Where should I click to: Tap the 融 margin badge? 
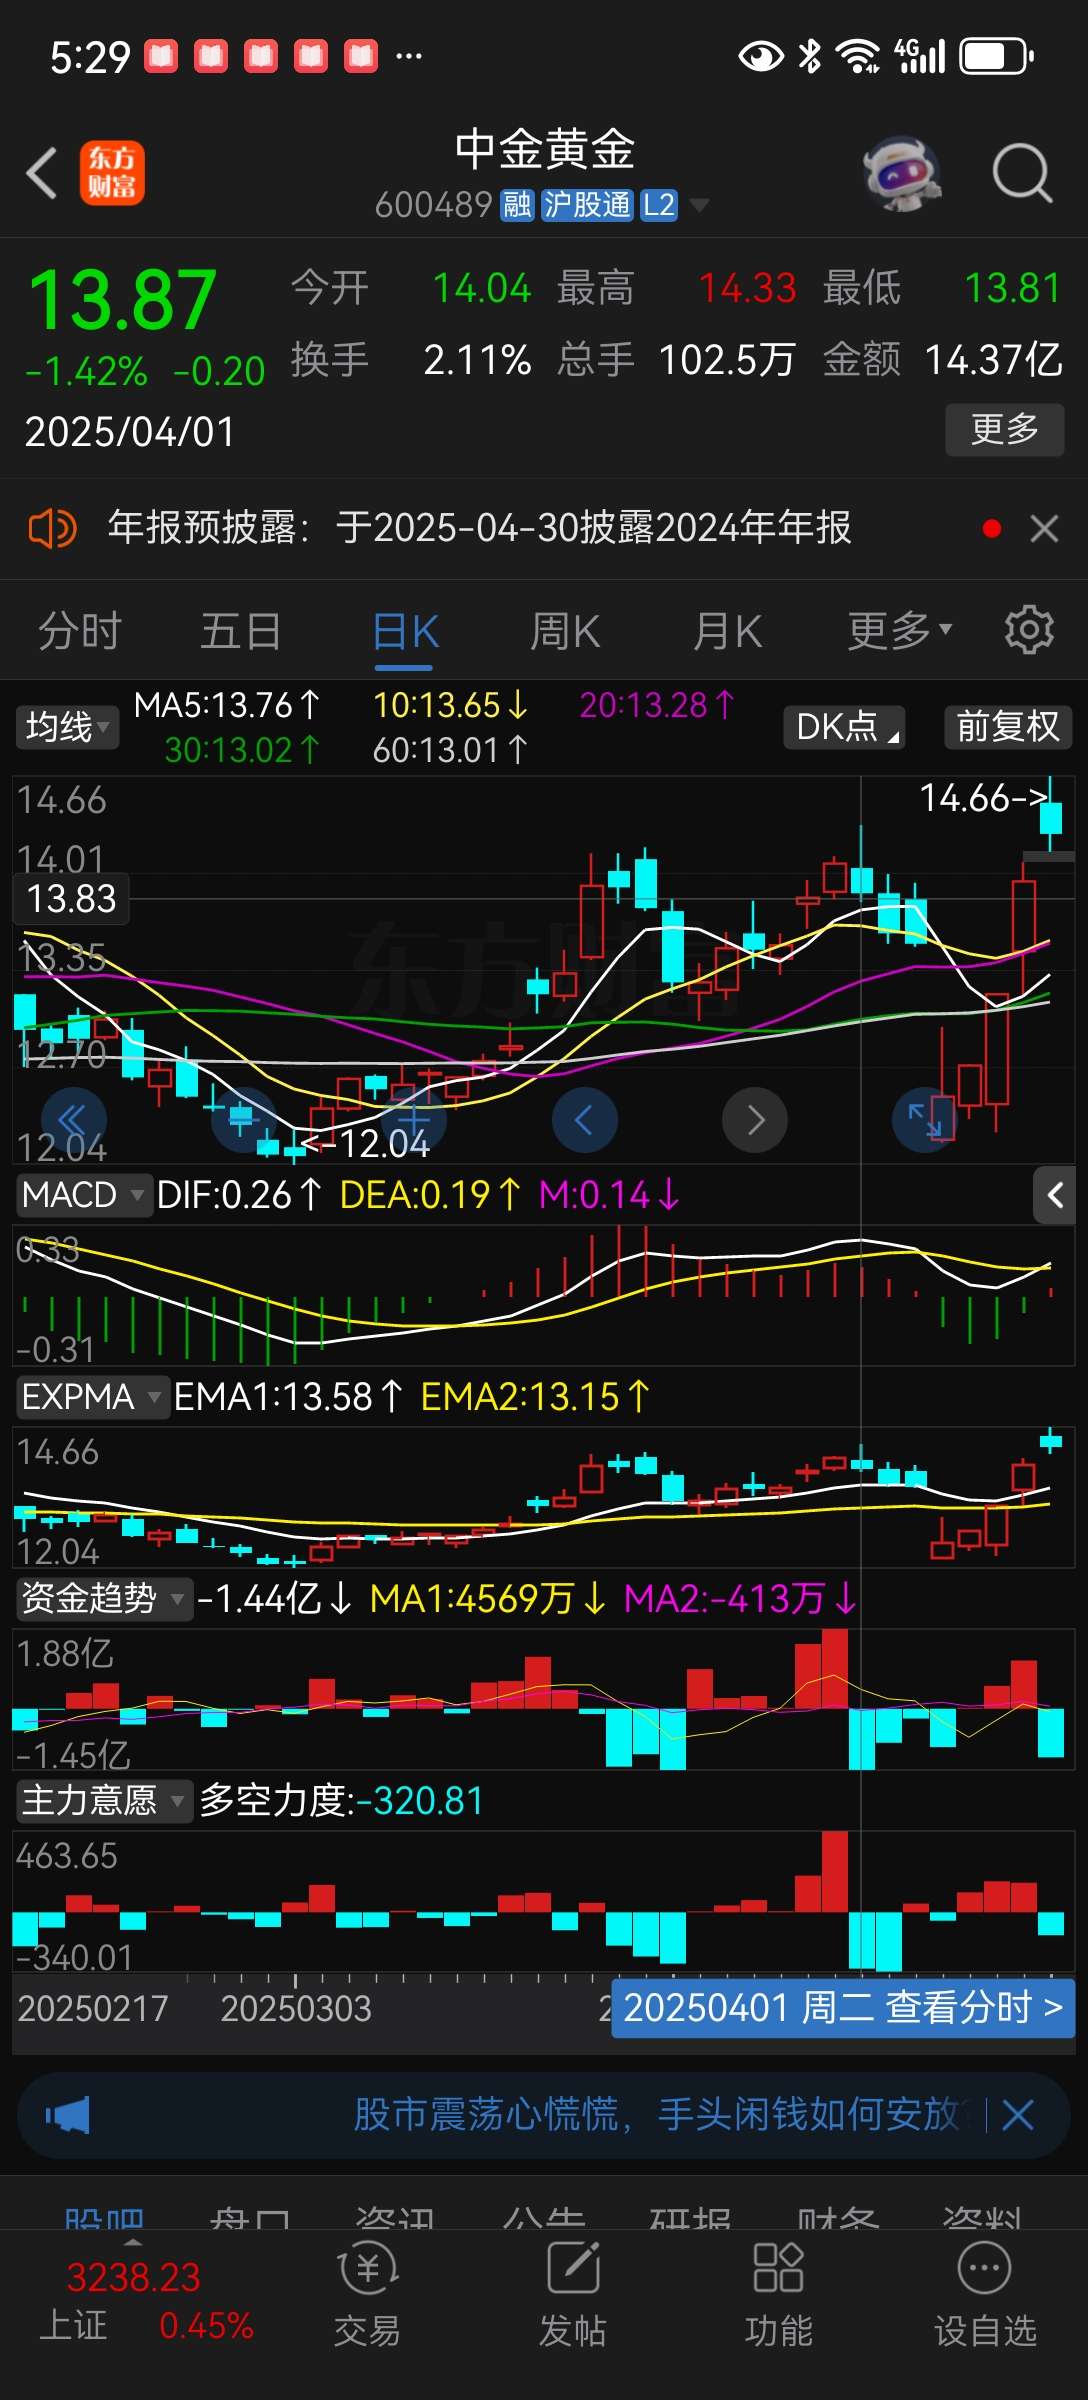tap(518, 205)
